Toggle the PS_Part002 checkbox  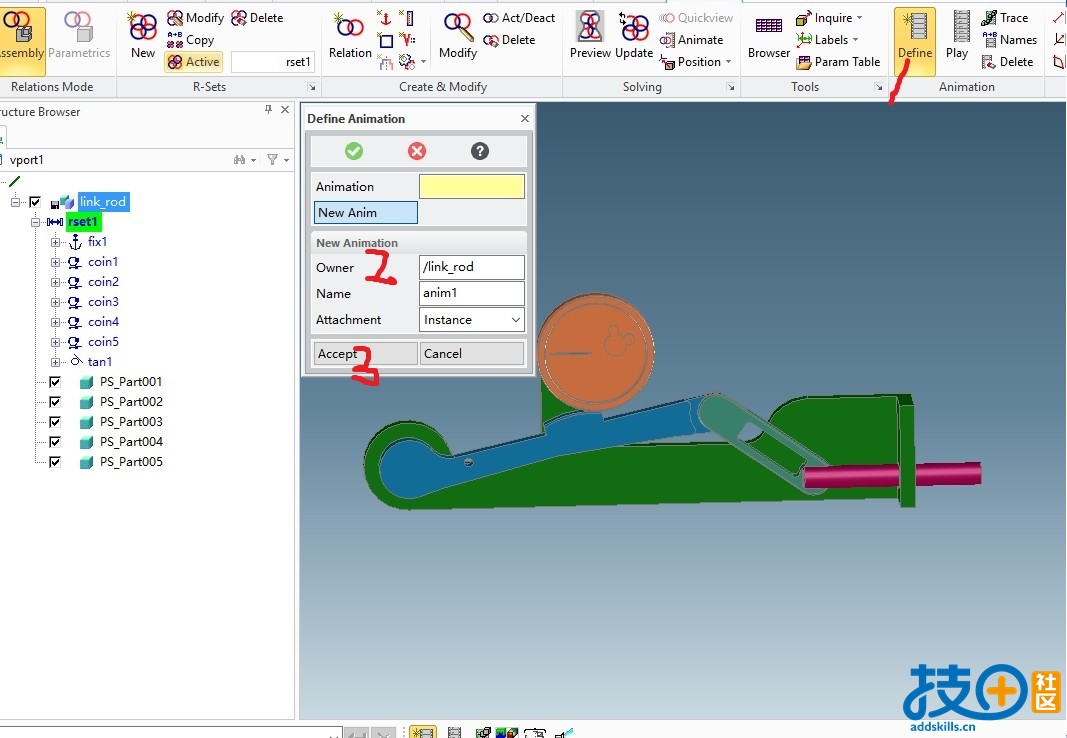click(x=55, y=402)
